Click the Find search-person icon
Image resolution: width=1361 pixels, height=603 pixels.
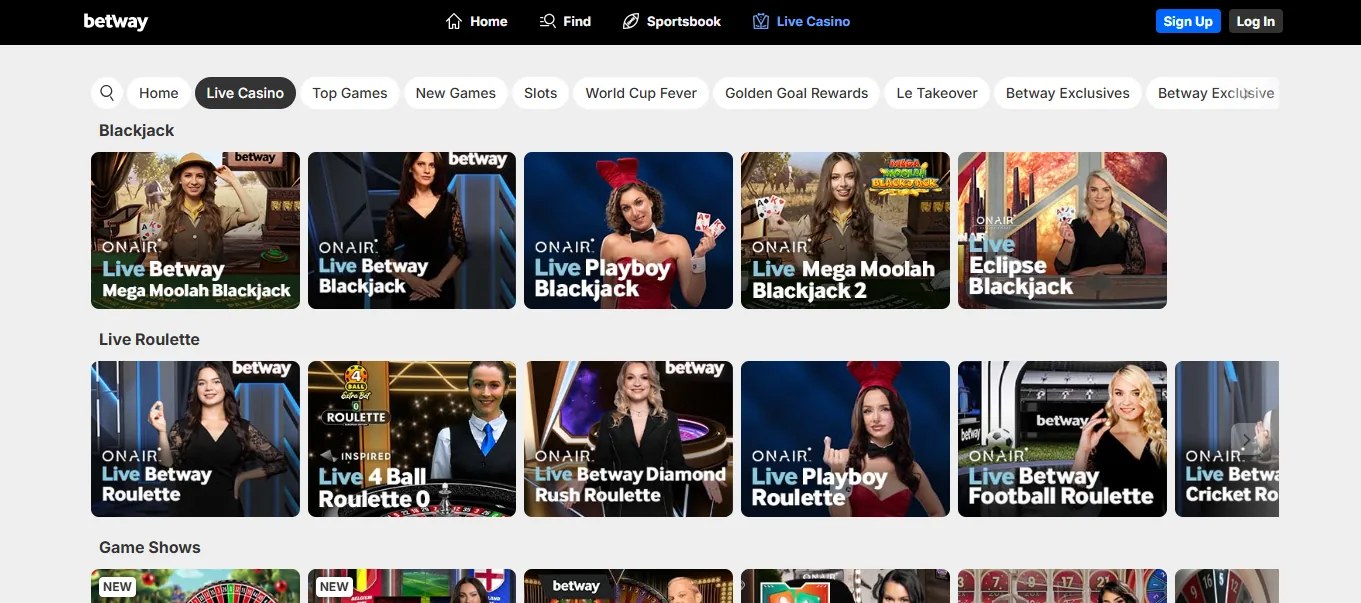(547, 21)
